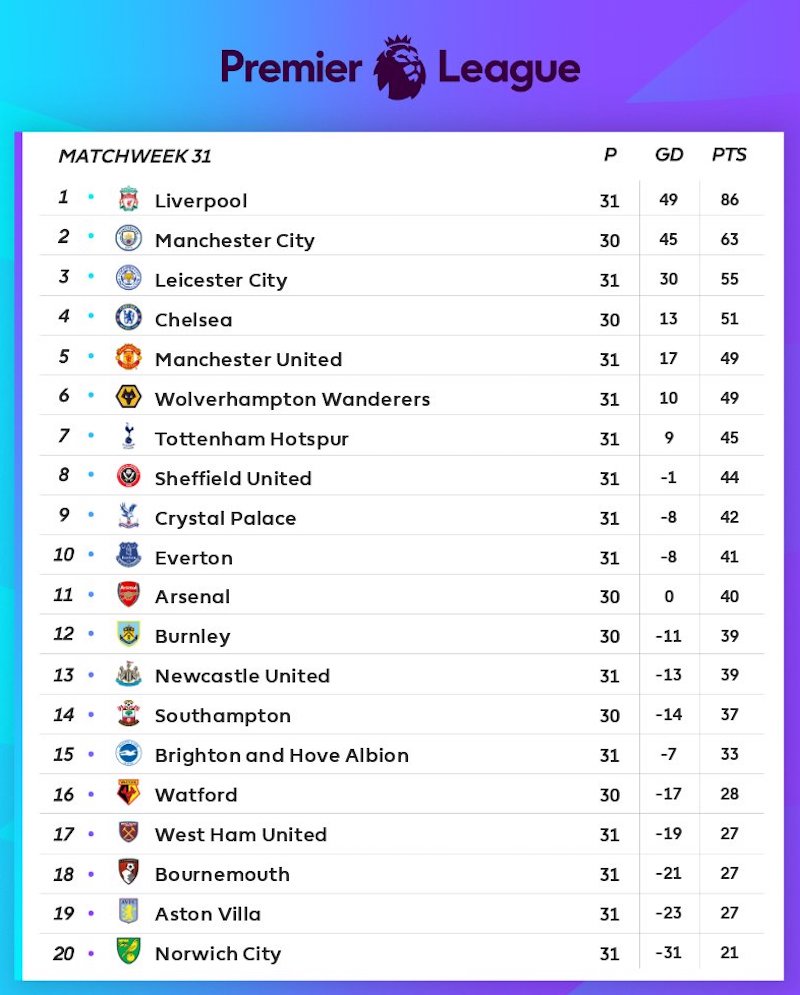
Task: Click the Tottenham Hotspur cockerel crest
Action: [x=128, y=437]
